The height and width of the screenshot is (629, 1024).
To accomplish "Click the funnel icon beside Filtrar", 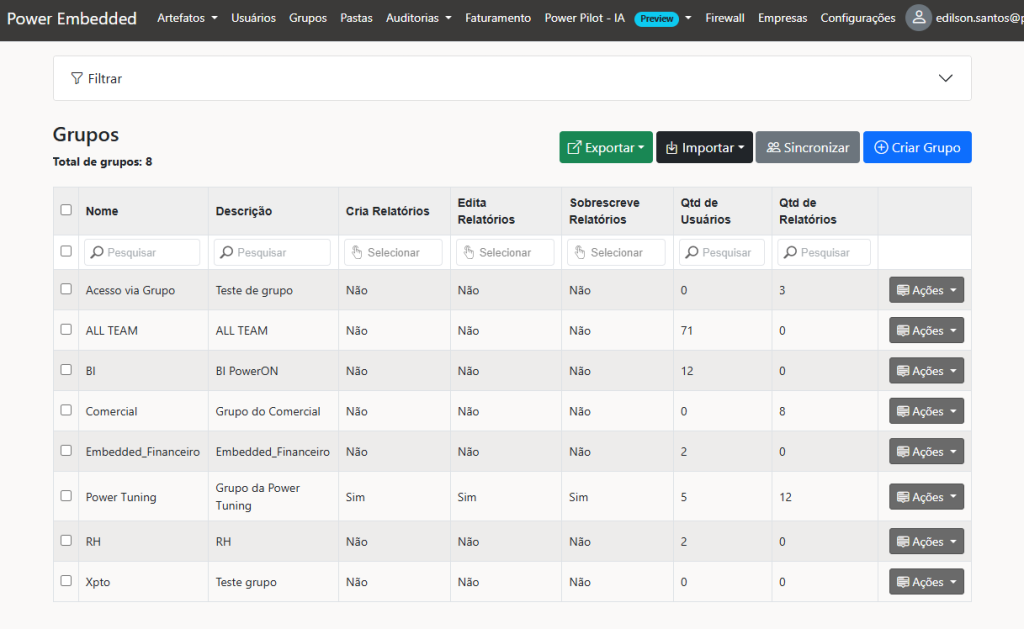I will [77, 78].
